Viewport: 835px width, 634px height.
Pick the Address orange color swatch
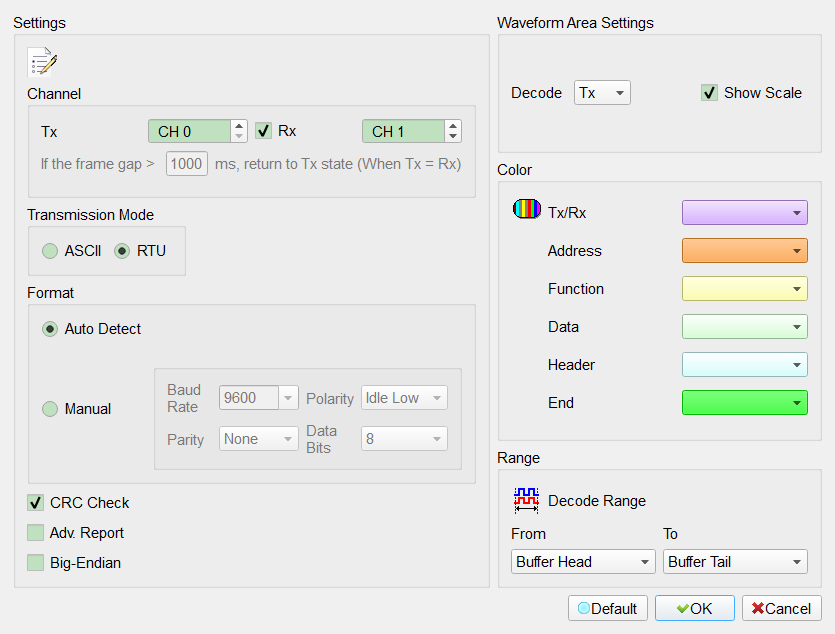[x=745, y=251]
